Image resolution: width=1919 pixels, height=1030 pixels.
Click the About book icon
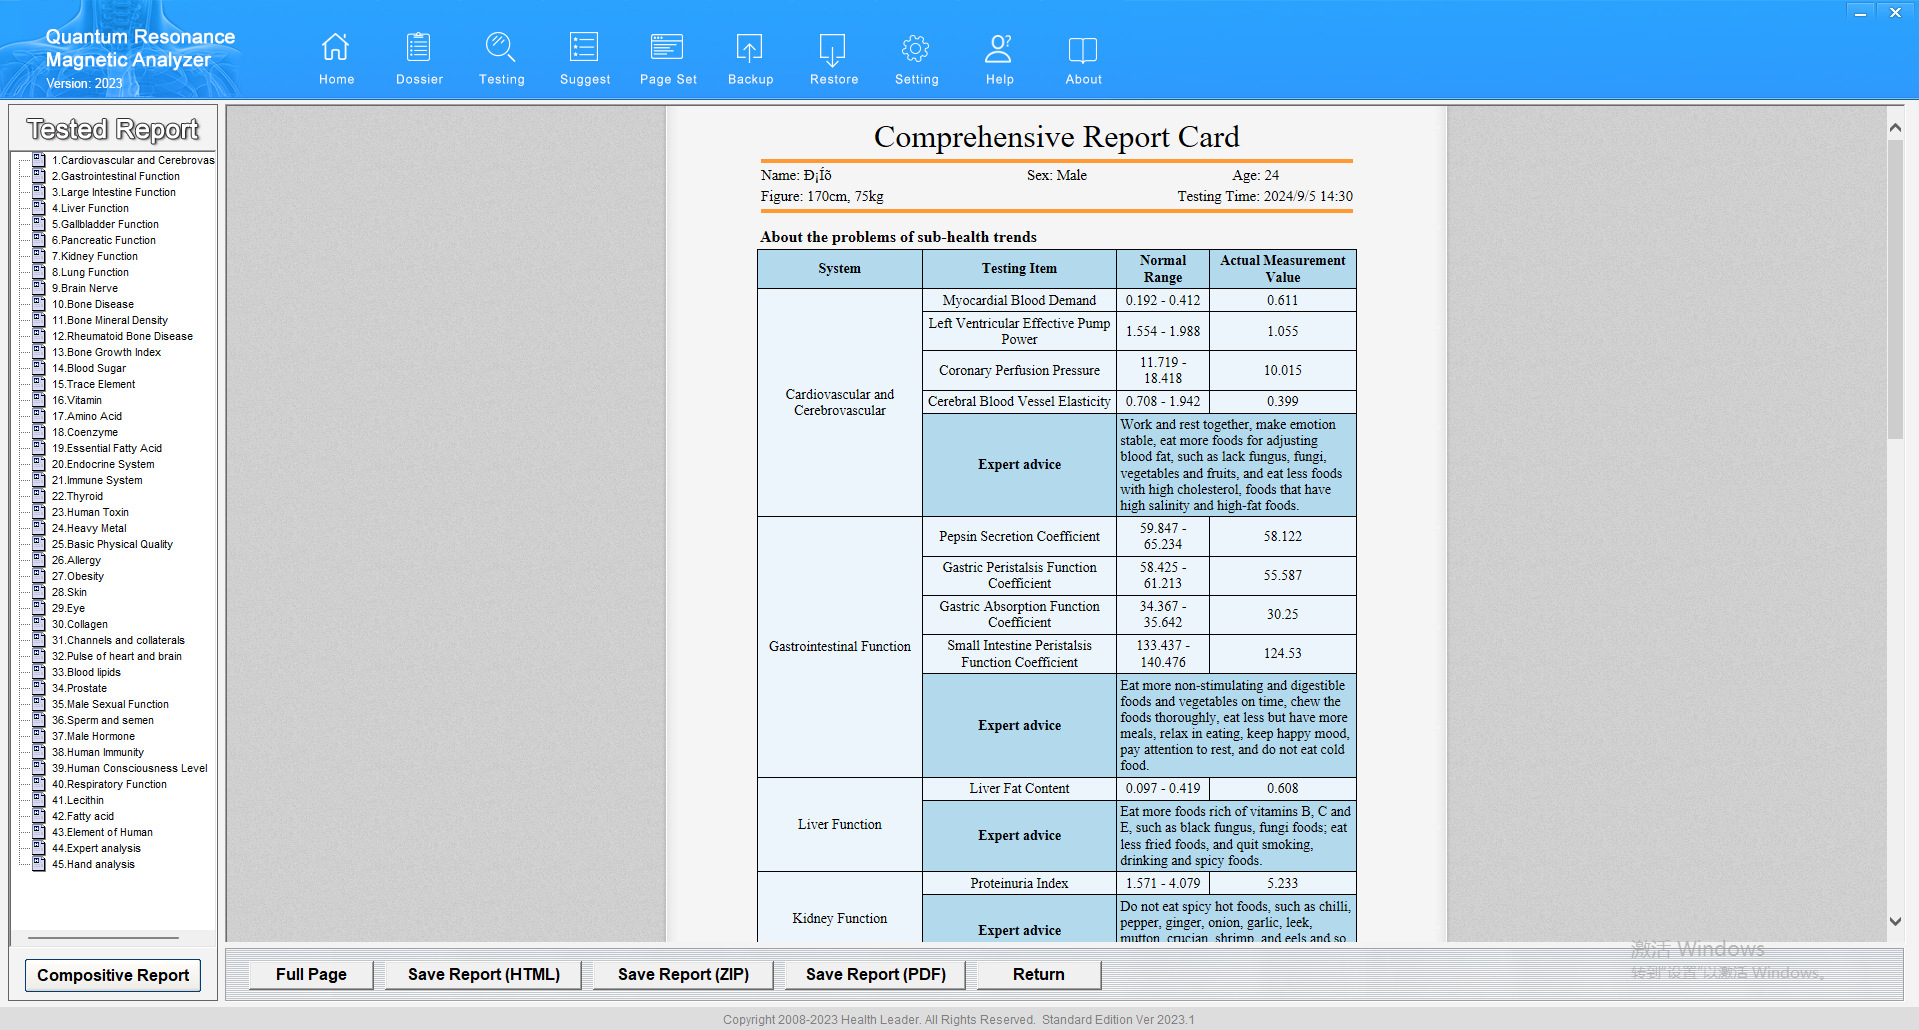(x=1083, y=48)
